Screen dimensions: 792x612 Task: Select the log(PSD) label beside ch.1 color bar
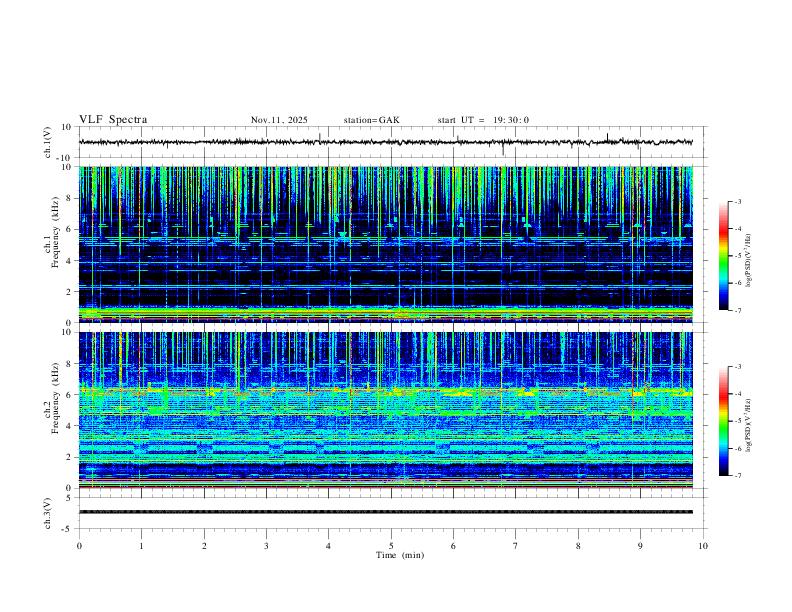click(x=749, y=260)
